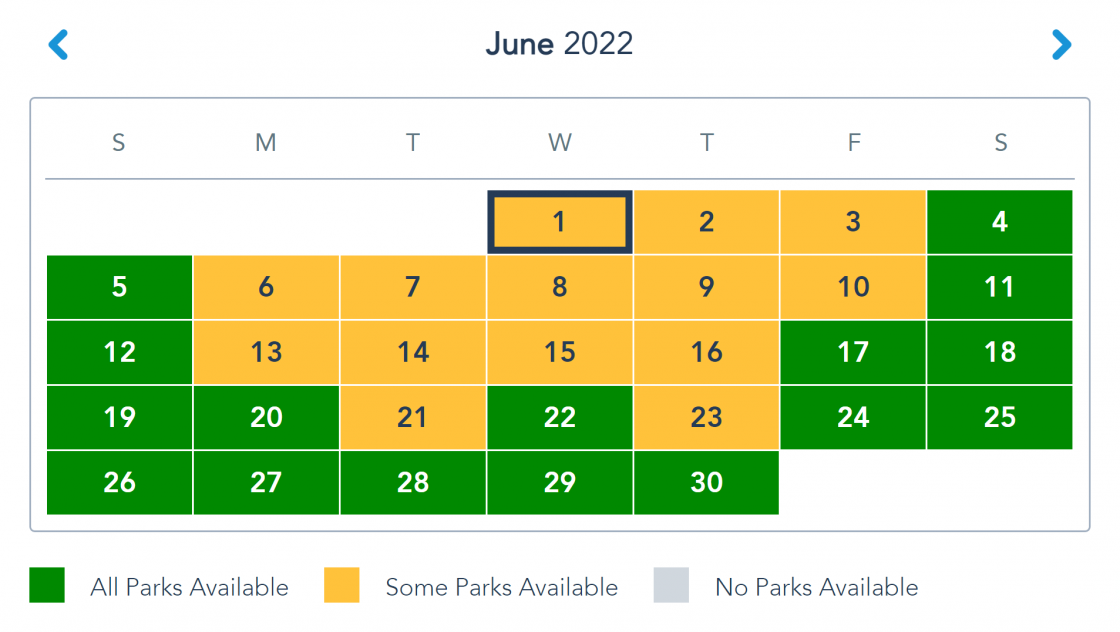Click the date June 15
Viewport: 1120px width, 632px height.
click(x=560, y=352)
